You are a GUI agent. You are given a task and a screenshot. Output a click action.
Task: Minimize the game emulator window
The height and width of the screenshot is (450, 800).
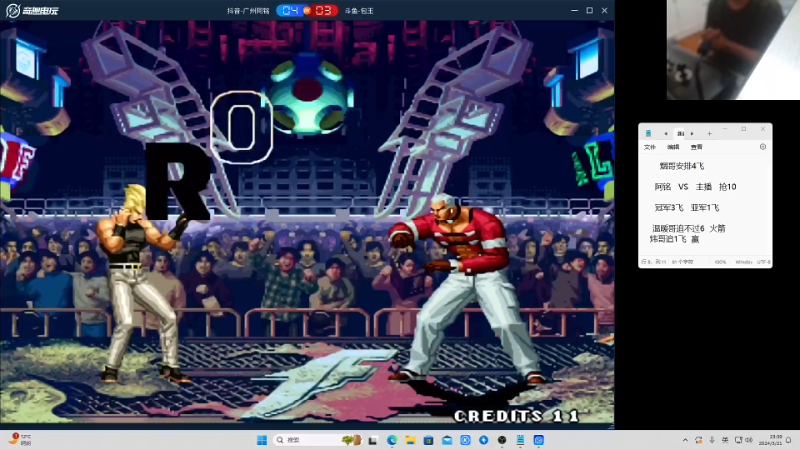click(x=574, y=10)
